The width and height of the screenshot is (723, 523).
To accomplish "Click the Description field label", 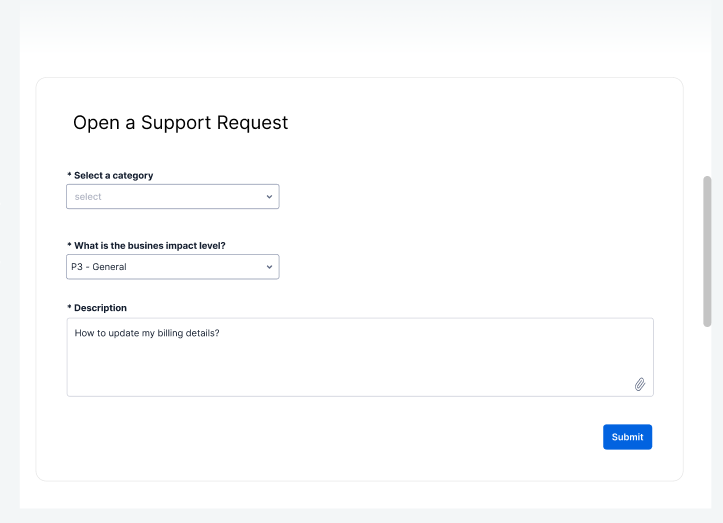I will (x=100, y=308).
